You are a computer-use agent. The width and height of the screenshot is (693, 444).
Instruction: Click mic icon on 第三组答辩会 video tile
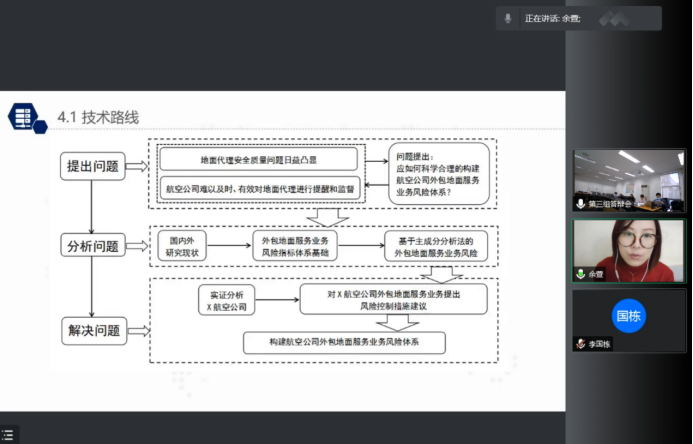coord(580,204)
